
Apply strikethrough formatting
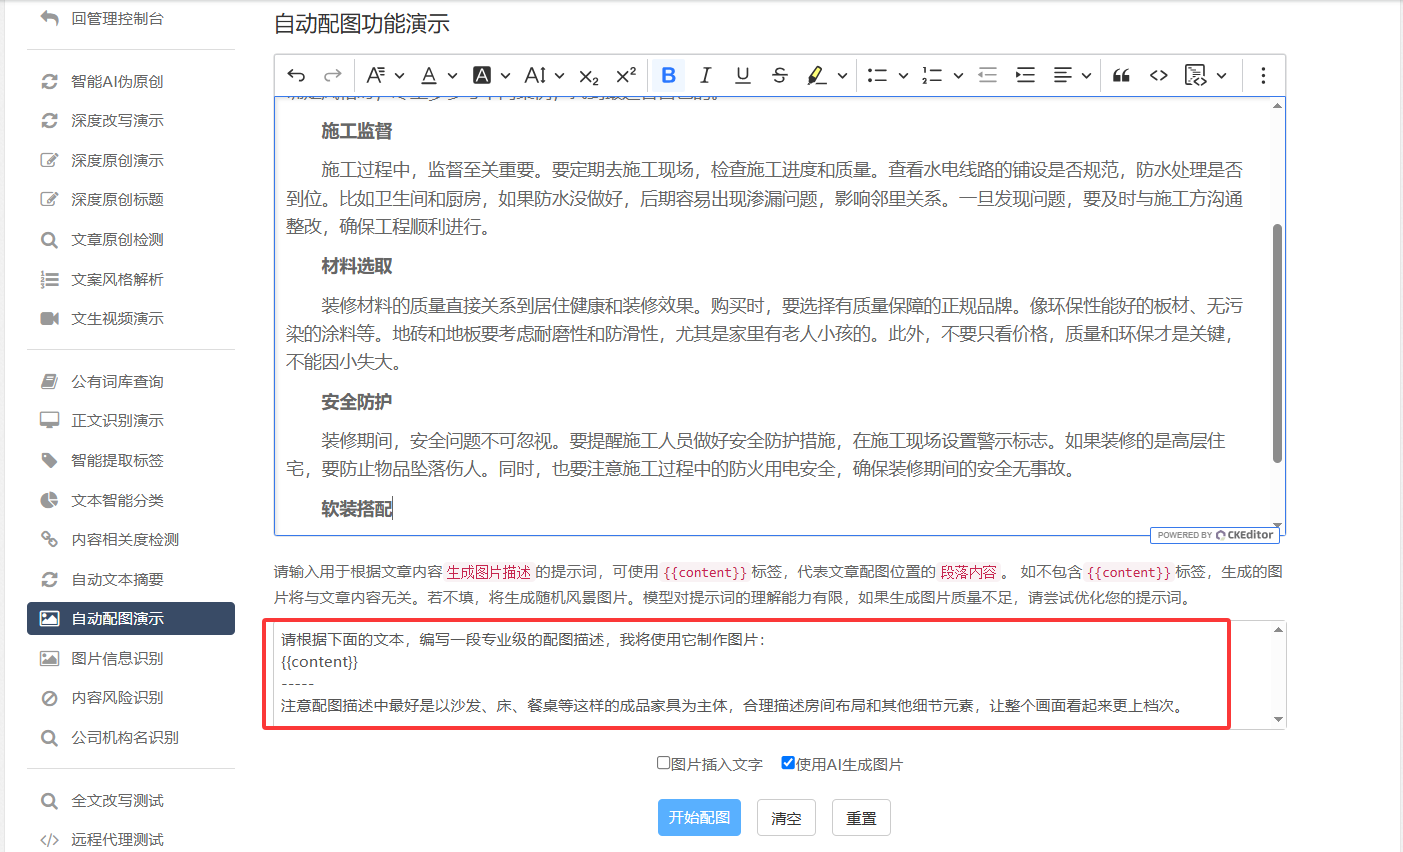point(780,75)
